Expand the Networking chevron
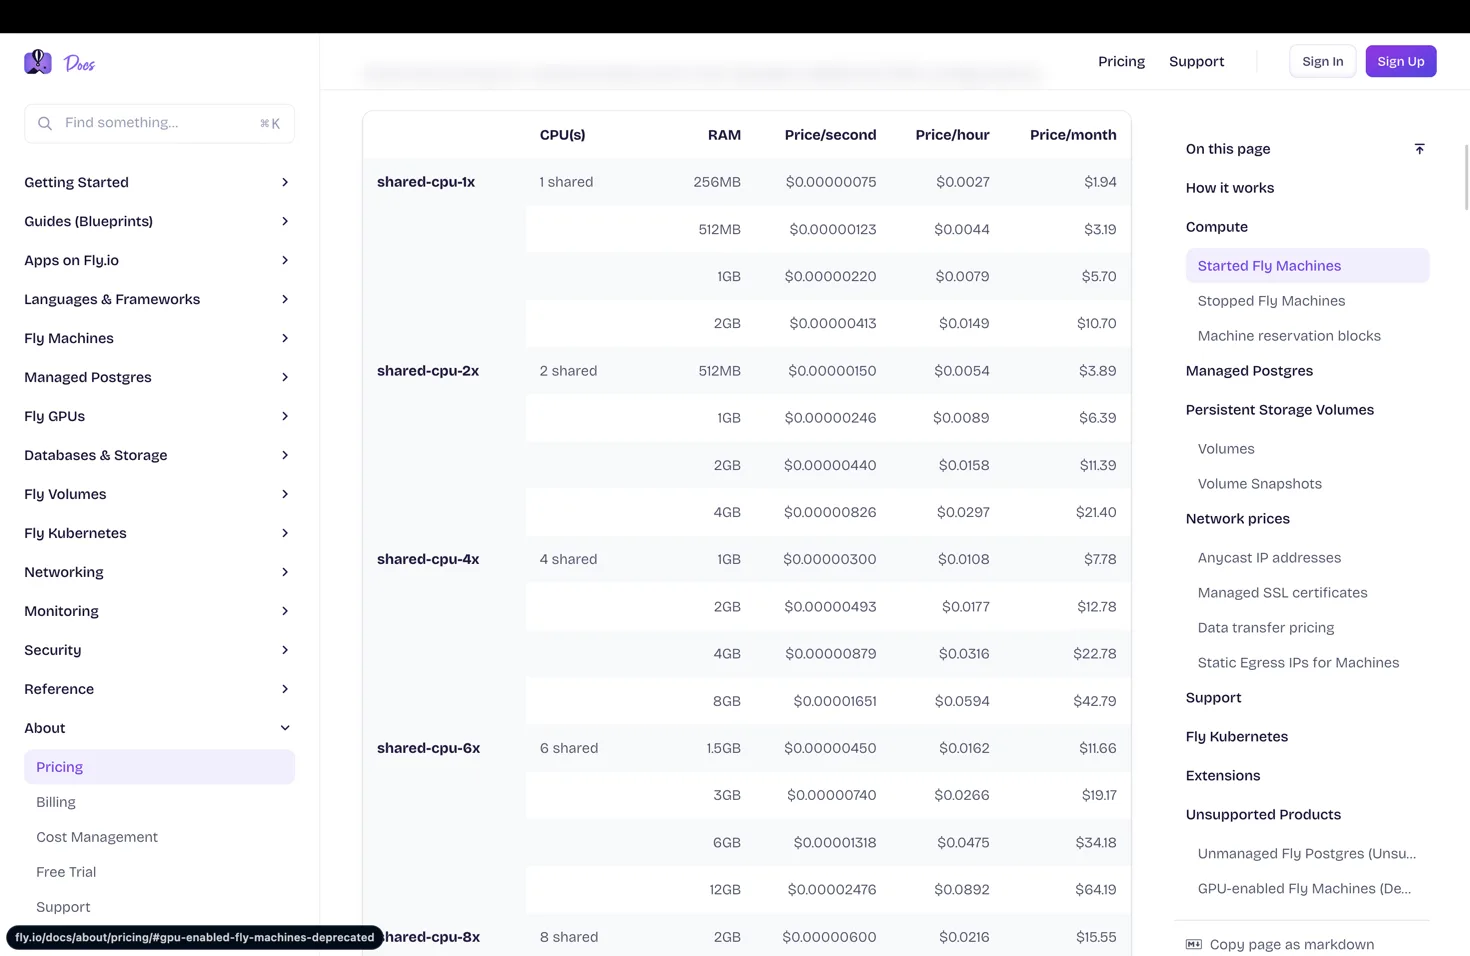Image resolution: width=1470 pixels, height=956 pixels. point(285,572)
